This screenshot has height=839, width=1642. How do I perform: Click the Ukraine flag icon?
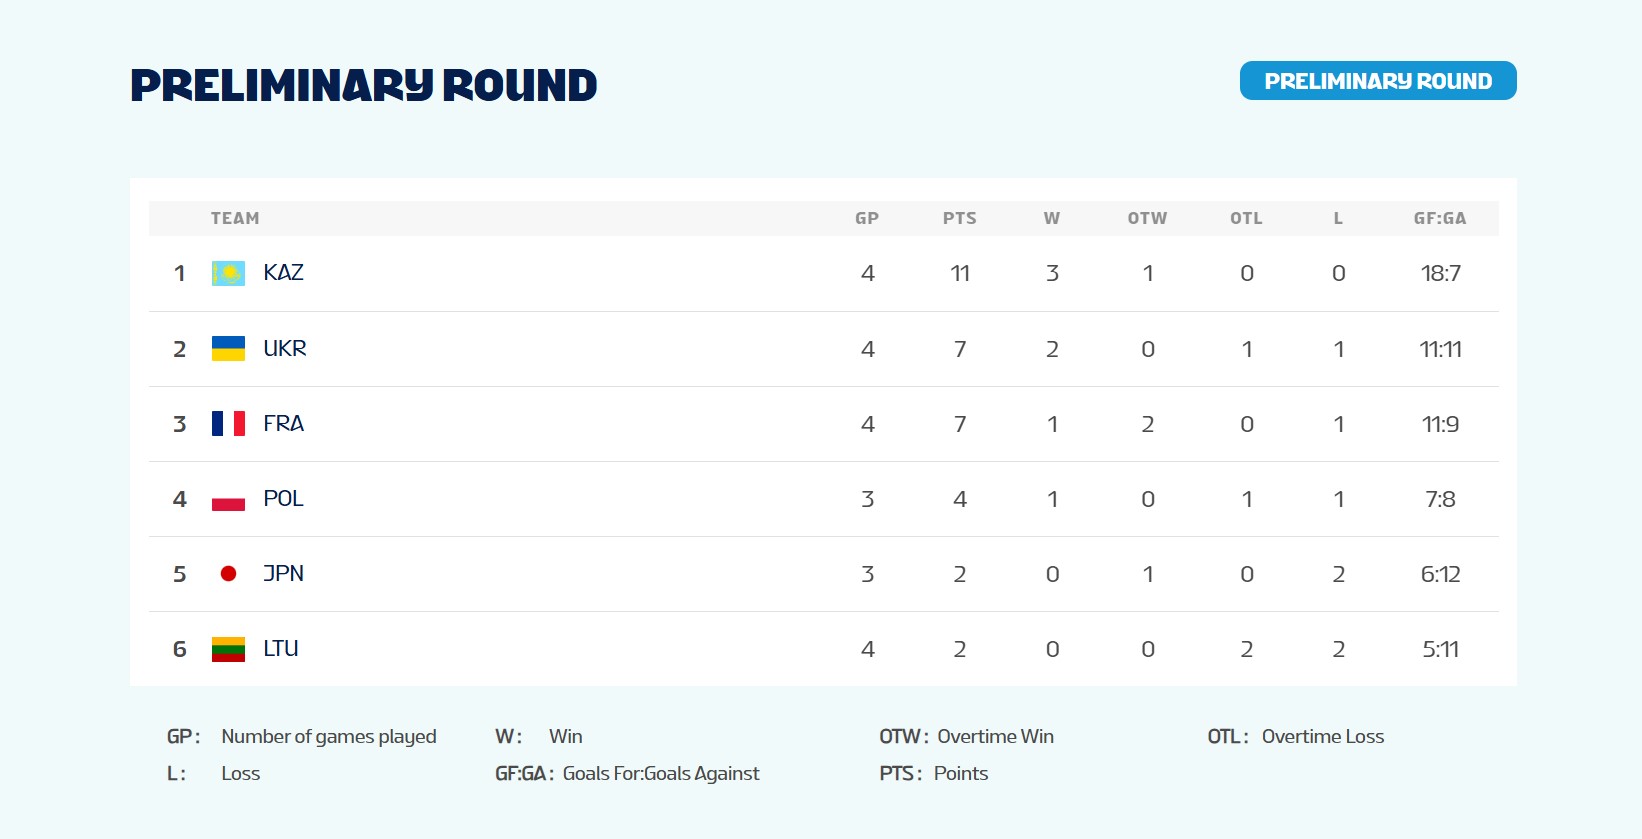click(x=228, y=348)
